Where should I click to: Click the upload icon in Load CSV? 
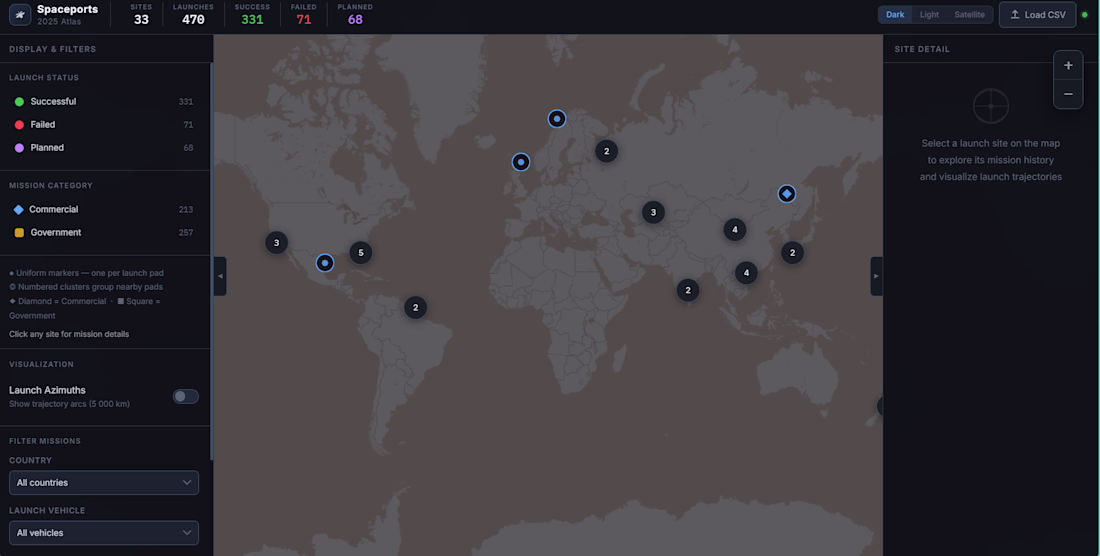(x=1014, y=15)
